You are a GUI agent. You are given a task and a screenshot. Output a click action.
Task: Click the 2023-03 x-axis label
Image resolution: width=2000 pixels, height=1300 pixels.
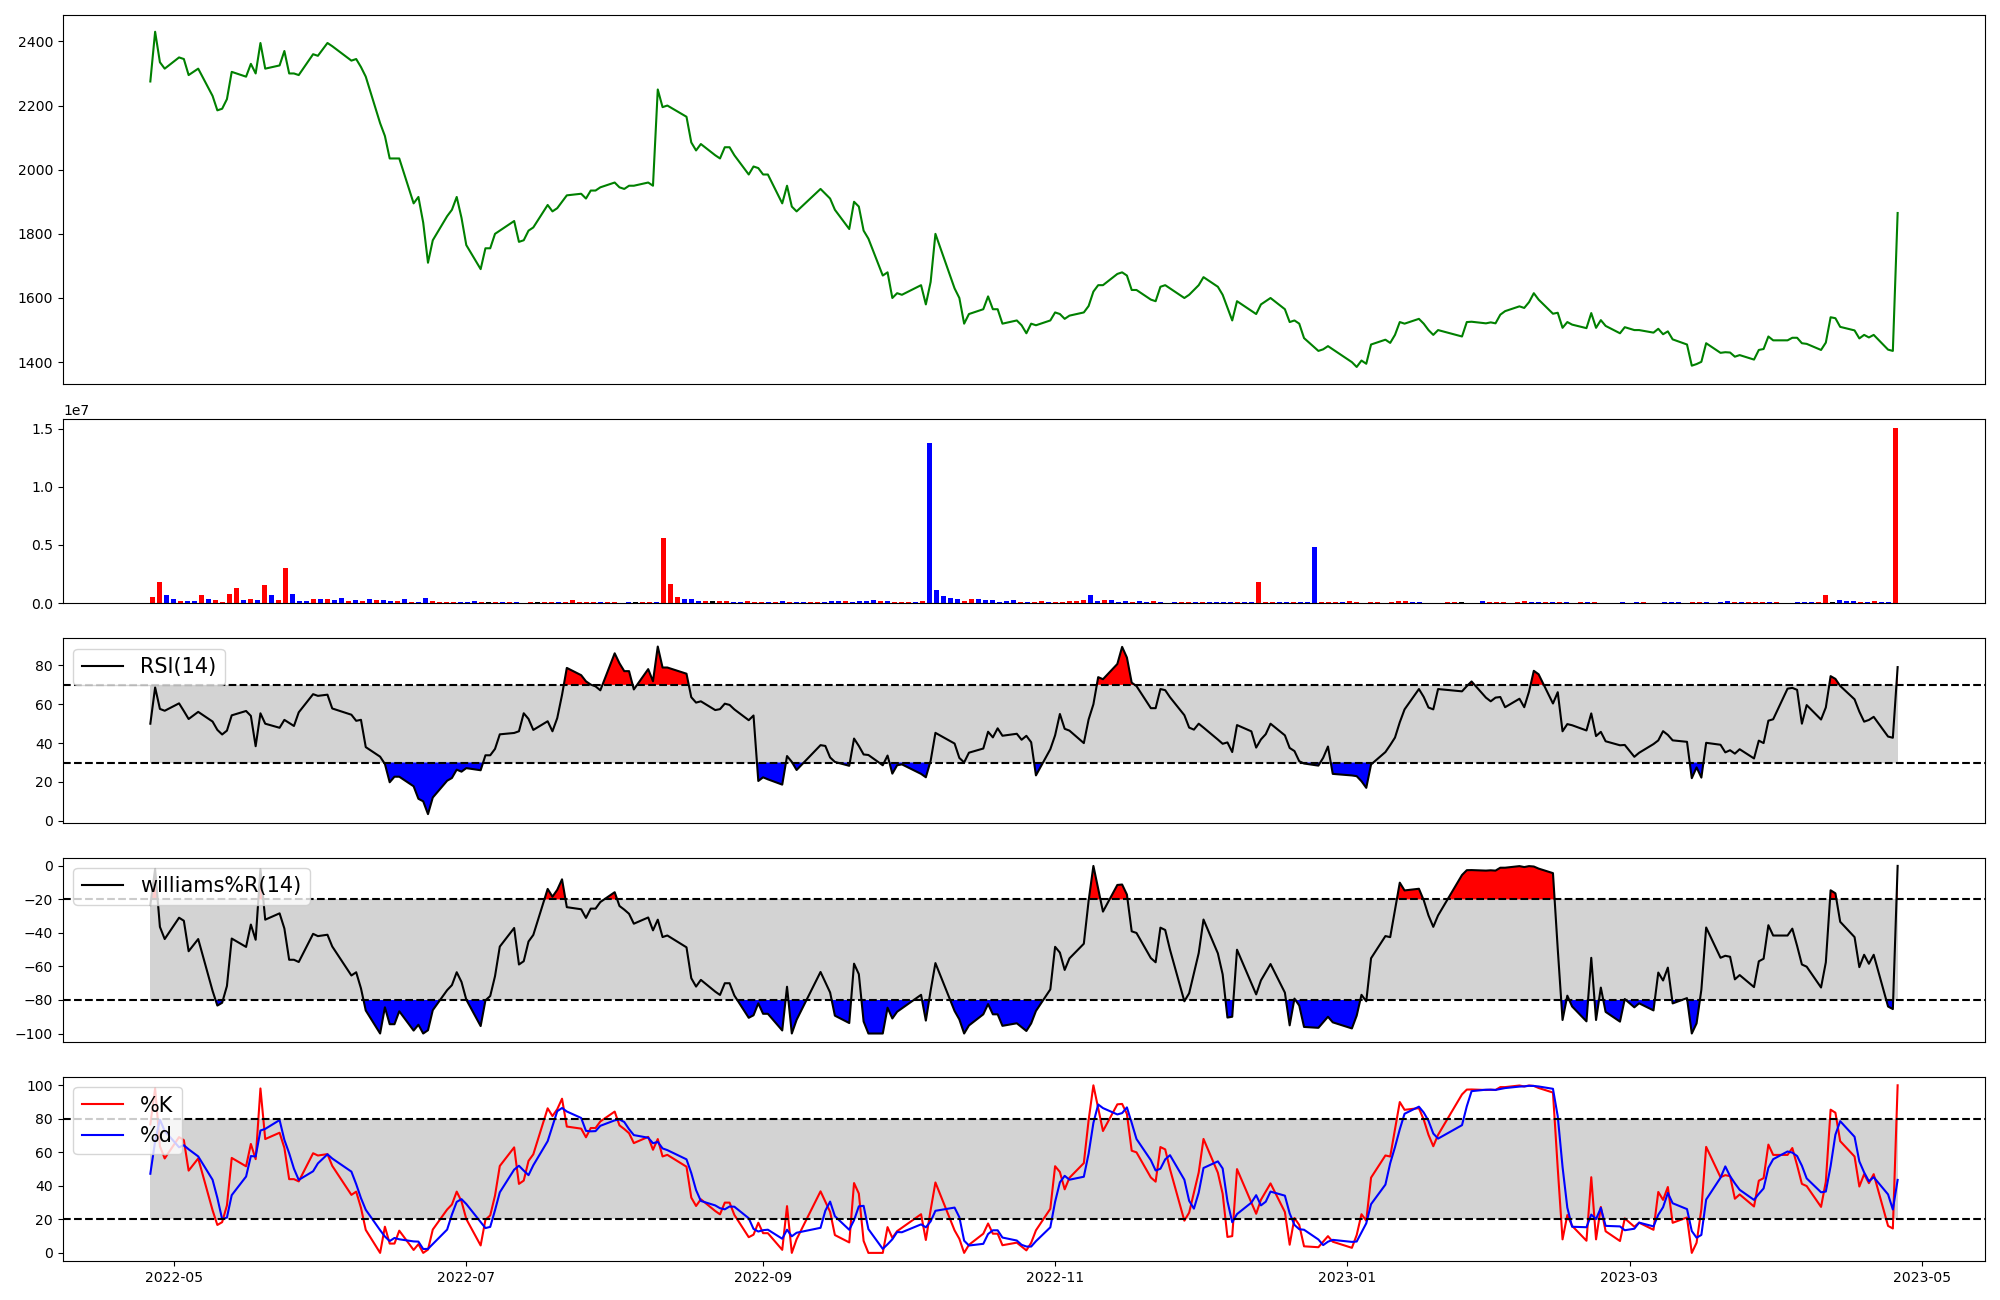1630,1277
